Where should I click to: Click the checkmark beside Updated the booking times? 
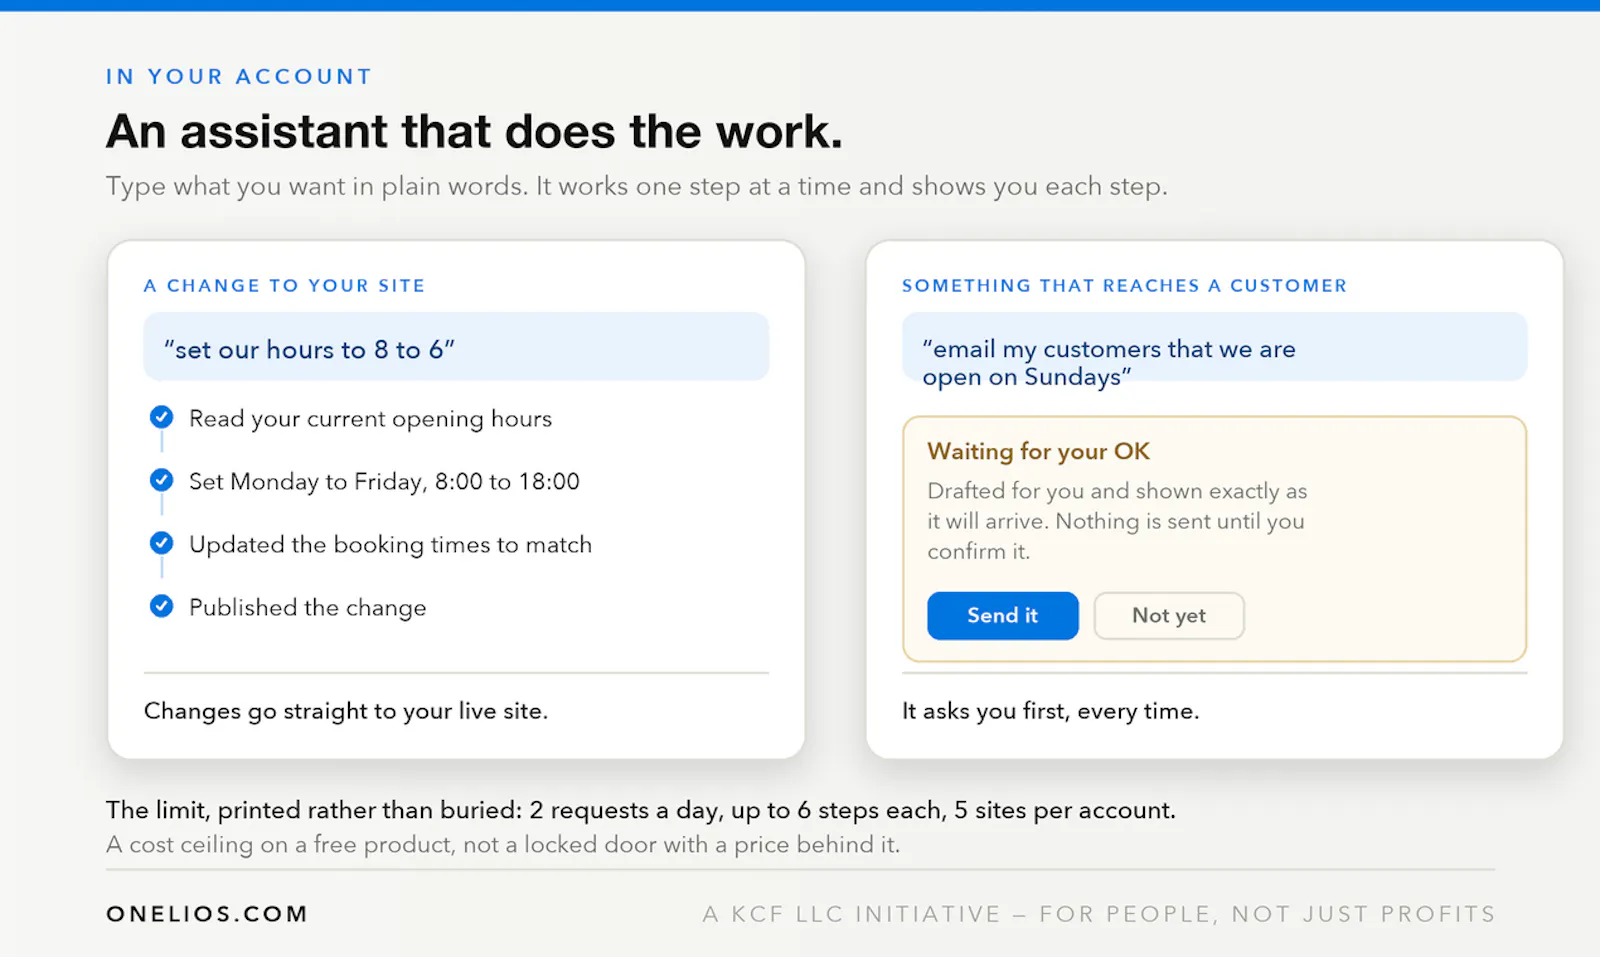(161, 543)
